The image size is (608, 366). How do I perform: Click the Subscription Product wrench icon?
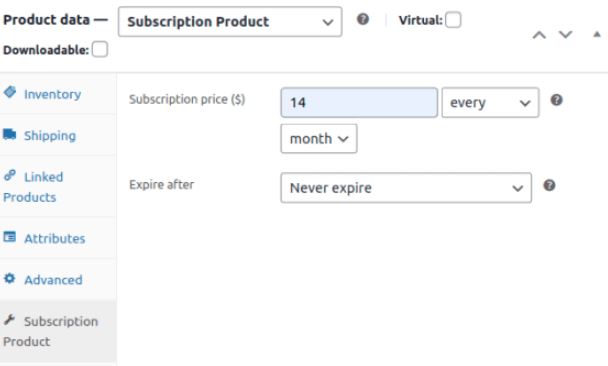(x=10, y=320)
